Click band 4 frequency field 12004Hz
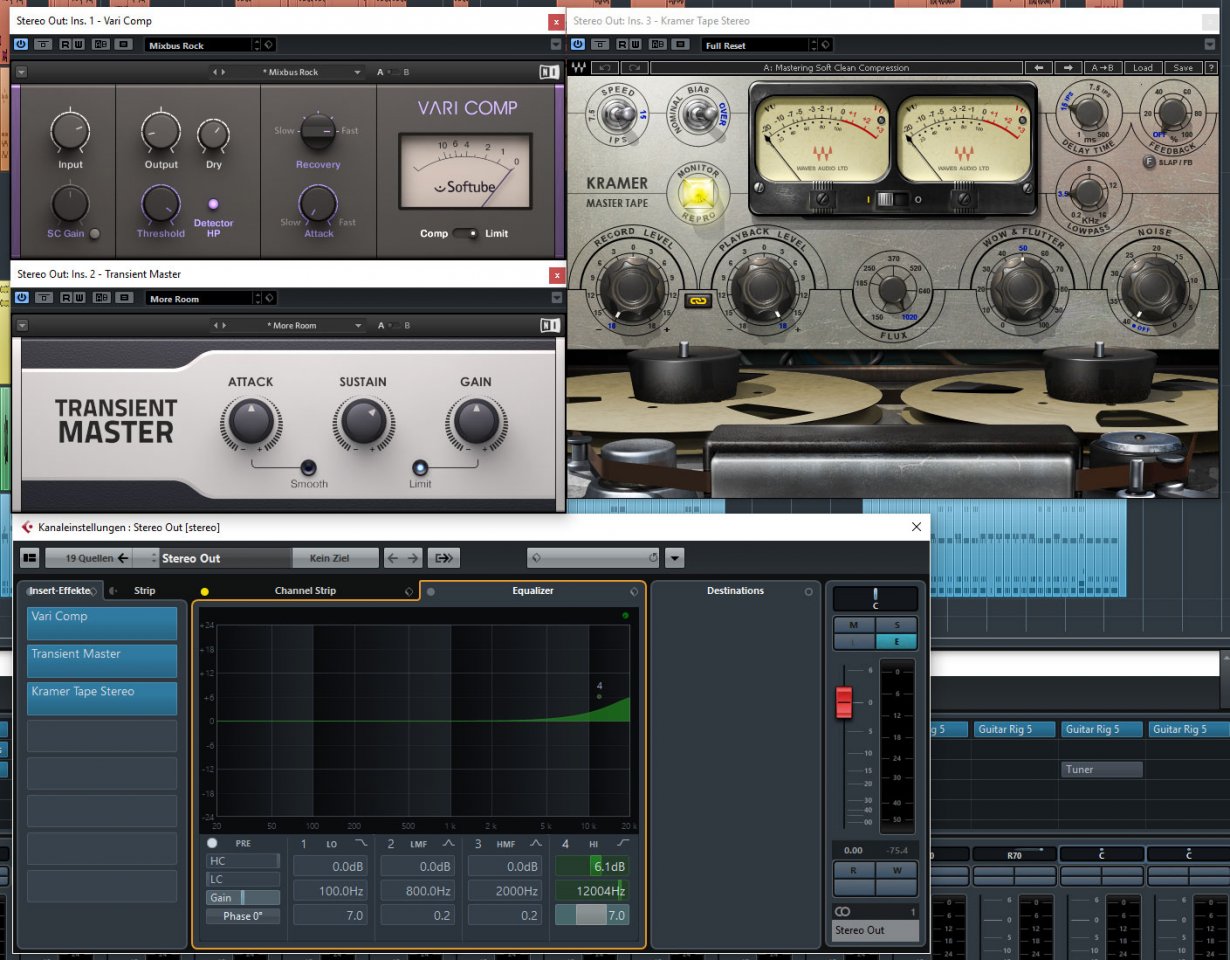 (x=592, y=891)
